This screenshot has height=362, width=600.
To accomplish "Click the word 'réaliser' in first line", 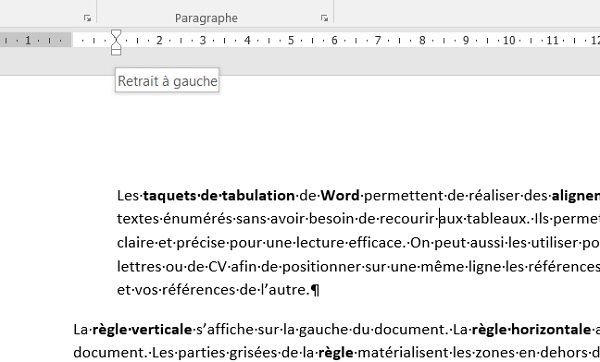I will [x=494, y=196].
